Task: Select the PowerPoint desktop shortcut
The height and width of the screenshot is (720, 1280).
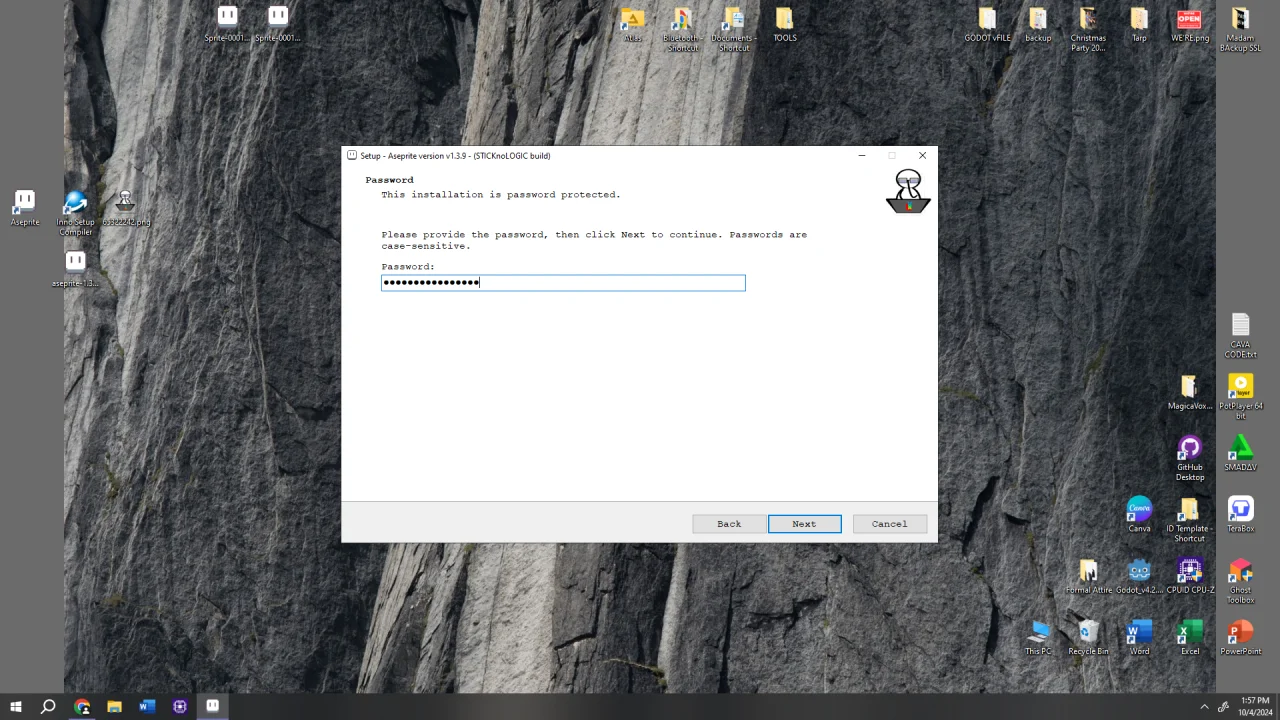Action: pos(1240,637)
